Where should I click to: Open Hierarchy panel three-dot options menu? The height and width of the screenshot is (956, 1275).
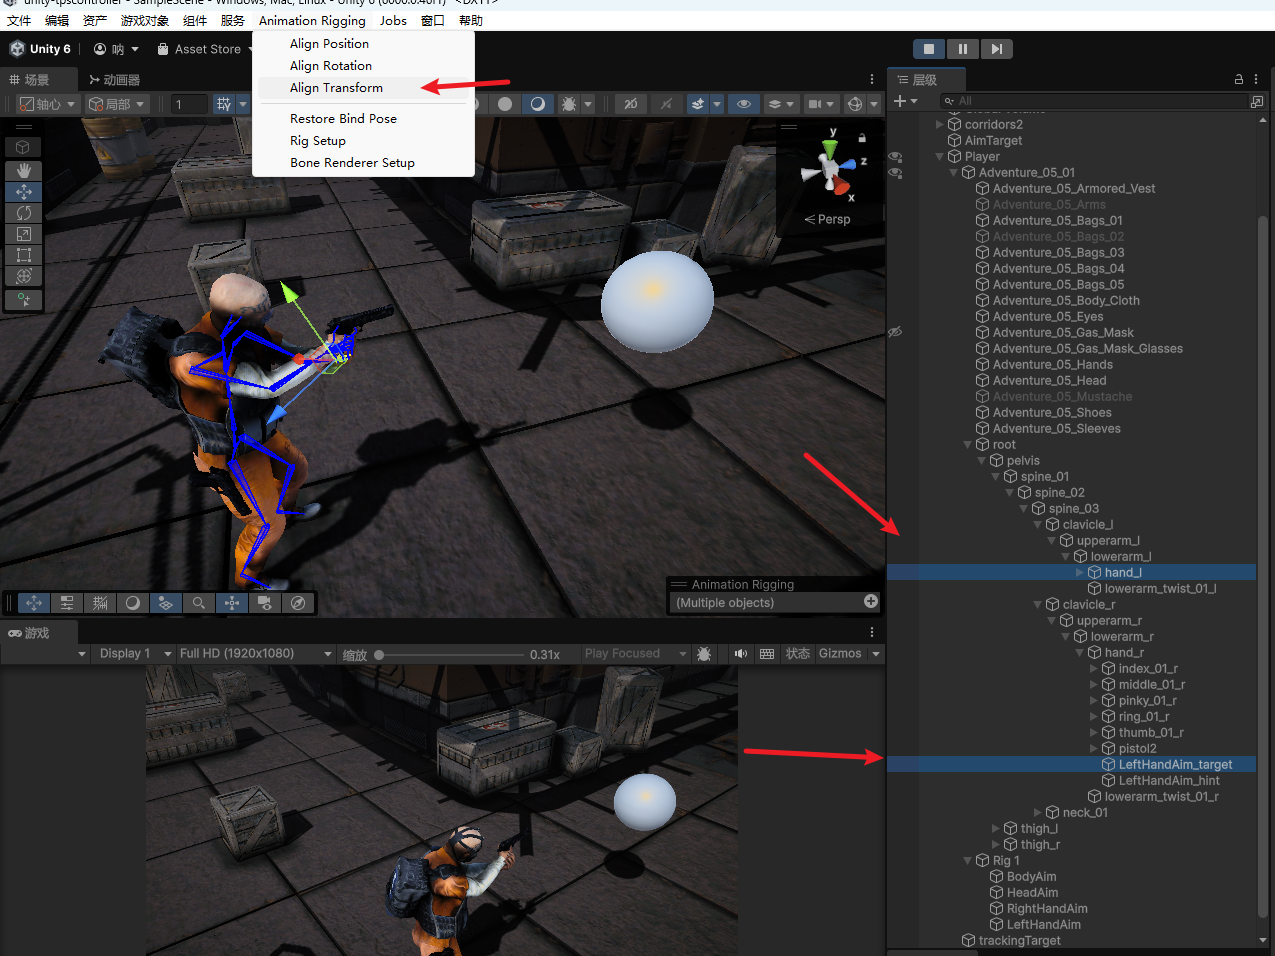[x=1256, y=79]
